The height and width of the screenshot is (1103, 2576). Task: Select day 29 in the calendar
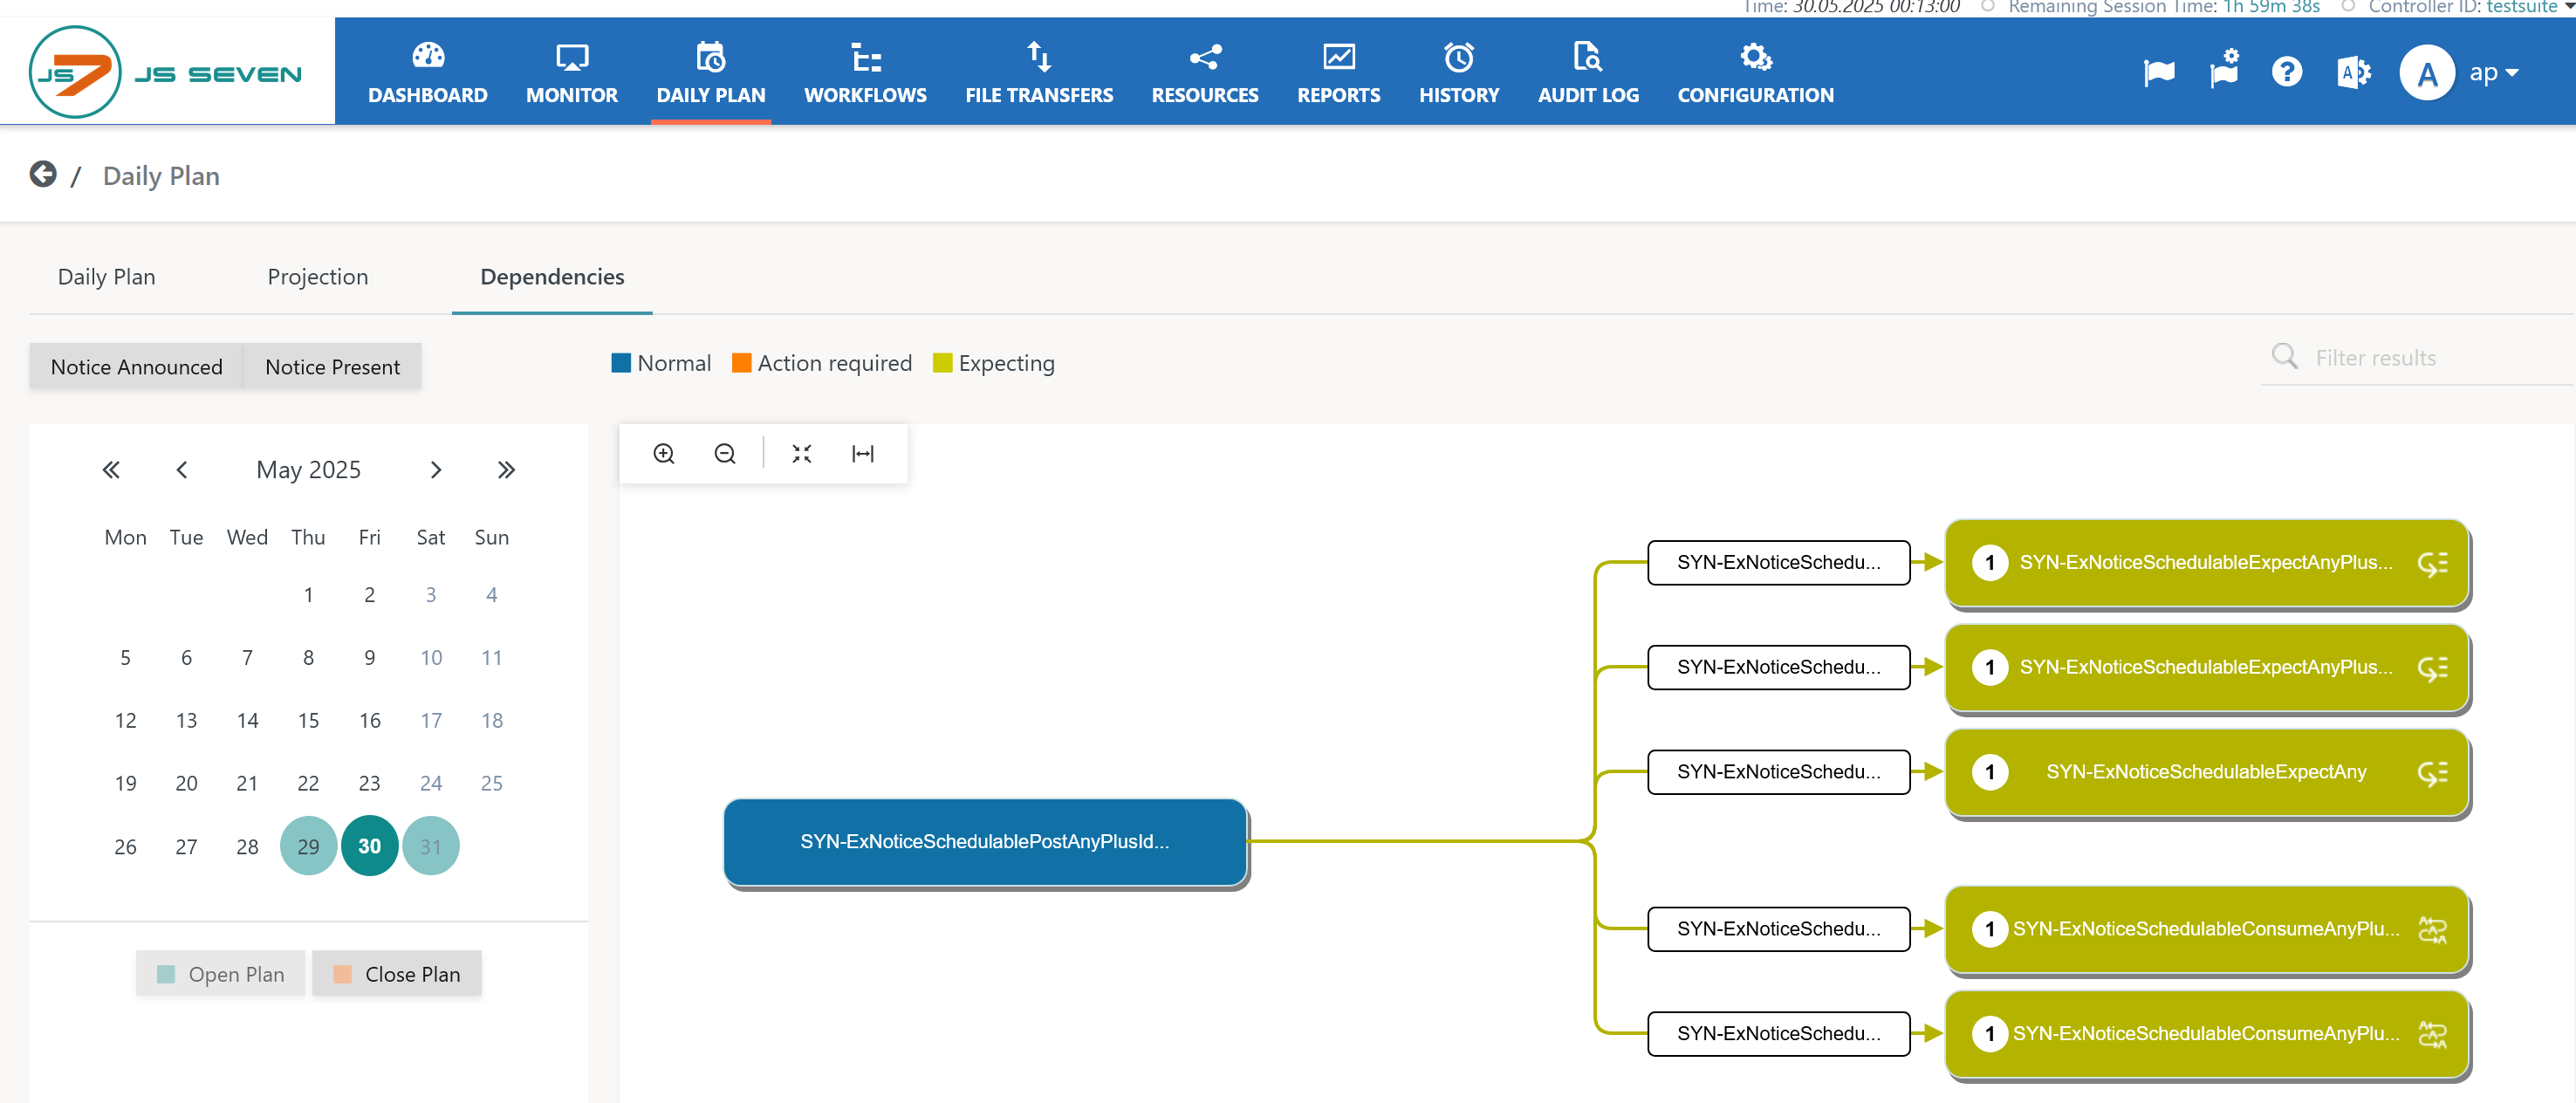pyautogui.click(x=308, y=846)
